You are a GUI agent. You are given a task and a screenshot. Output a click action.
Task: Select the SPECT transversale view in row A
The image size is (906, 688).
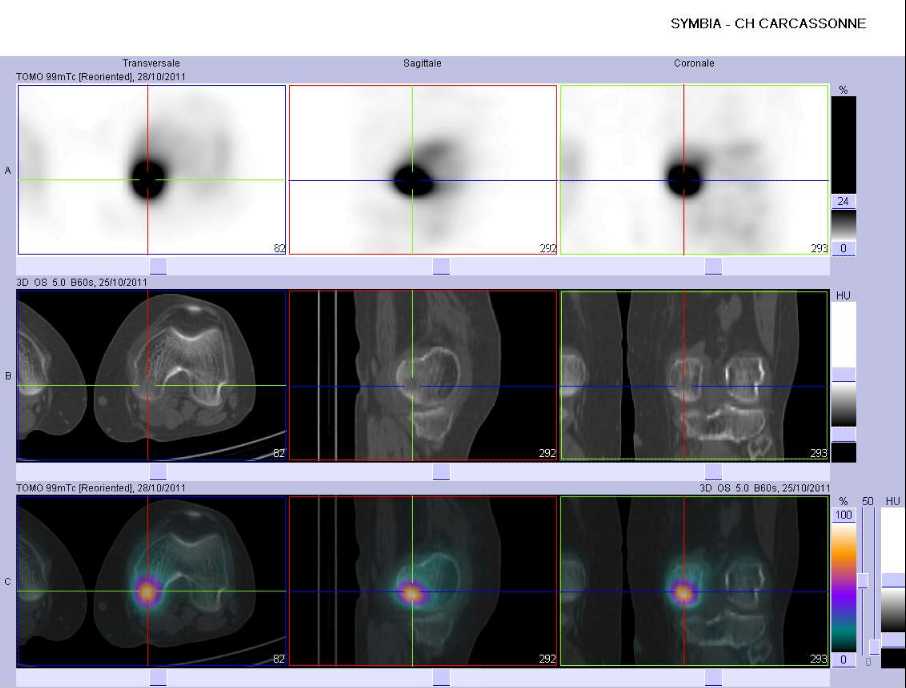click(152, 170)
